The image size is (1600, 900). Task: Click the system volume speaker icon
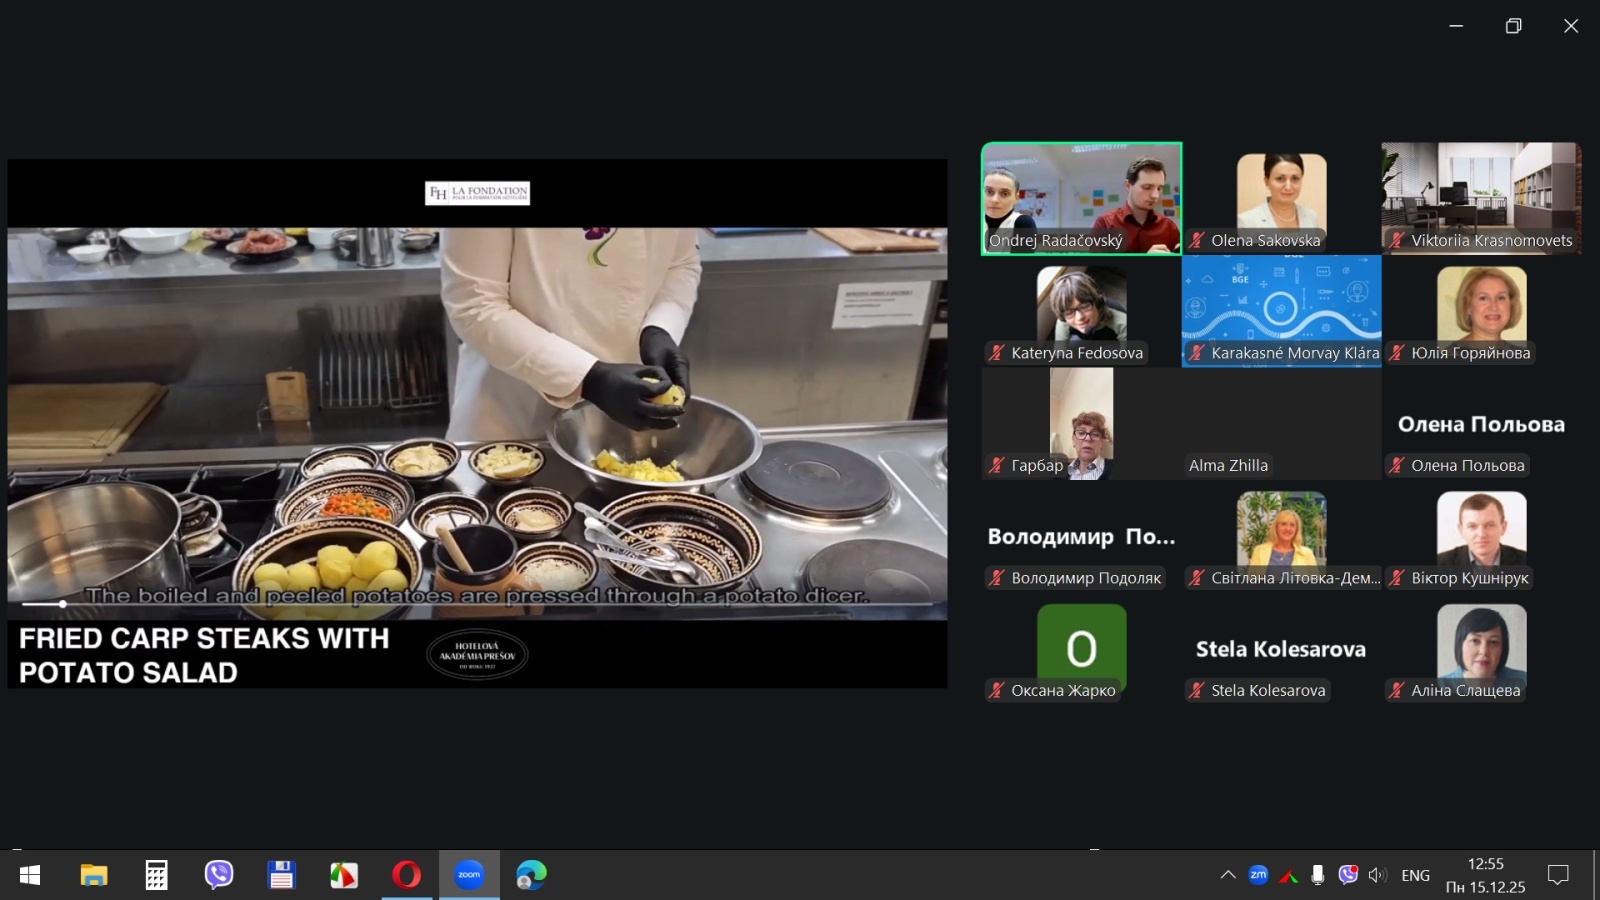coord(1377,875)
